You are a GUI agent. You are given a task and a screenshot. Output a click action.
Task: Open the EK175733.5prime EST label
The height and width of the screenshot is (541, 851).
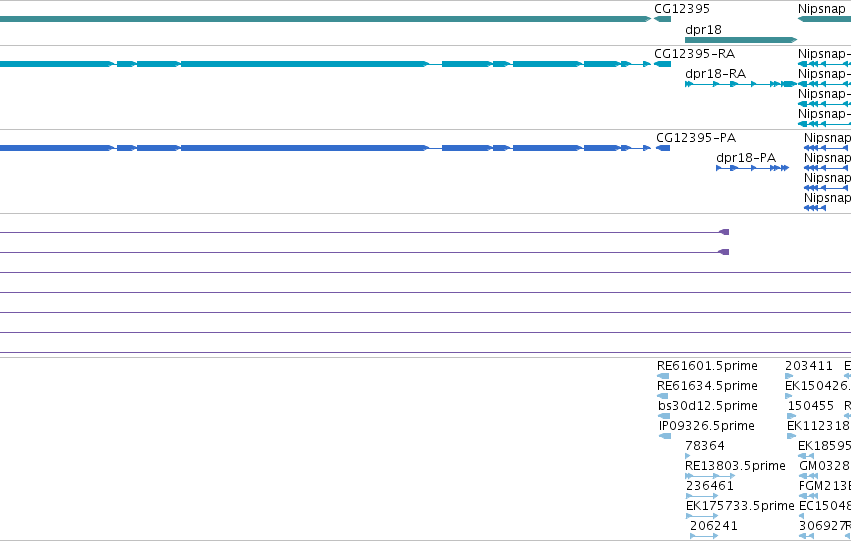[x=740, y=506]
